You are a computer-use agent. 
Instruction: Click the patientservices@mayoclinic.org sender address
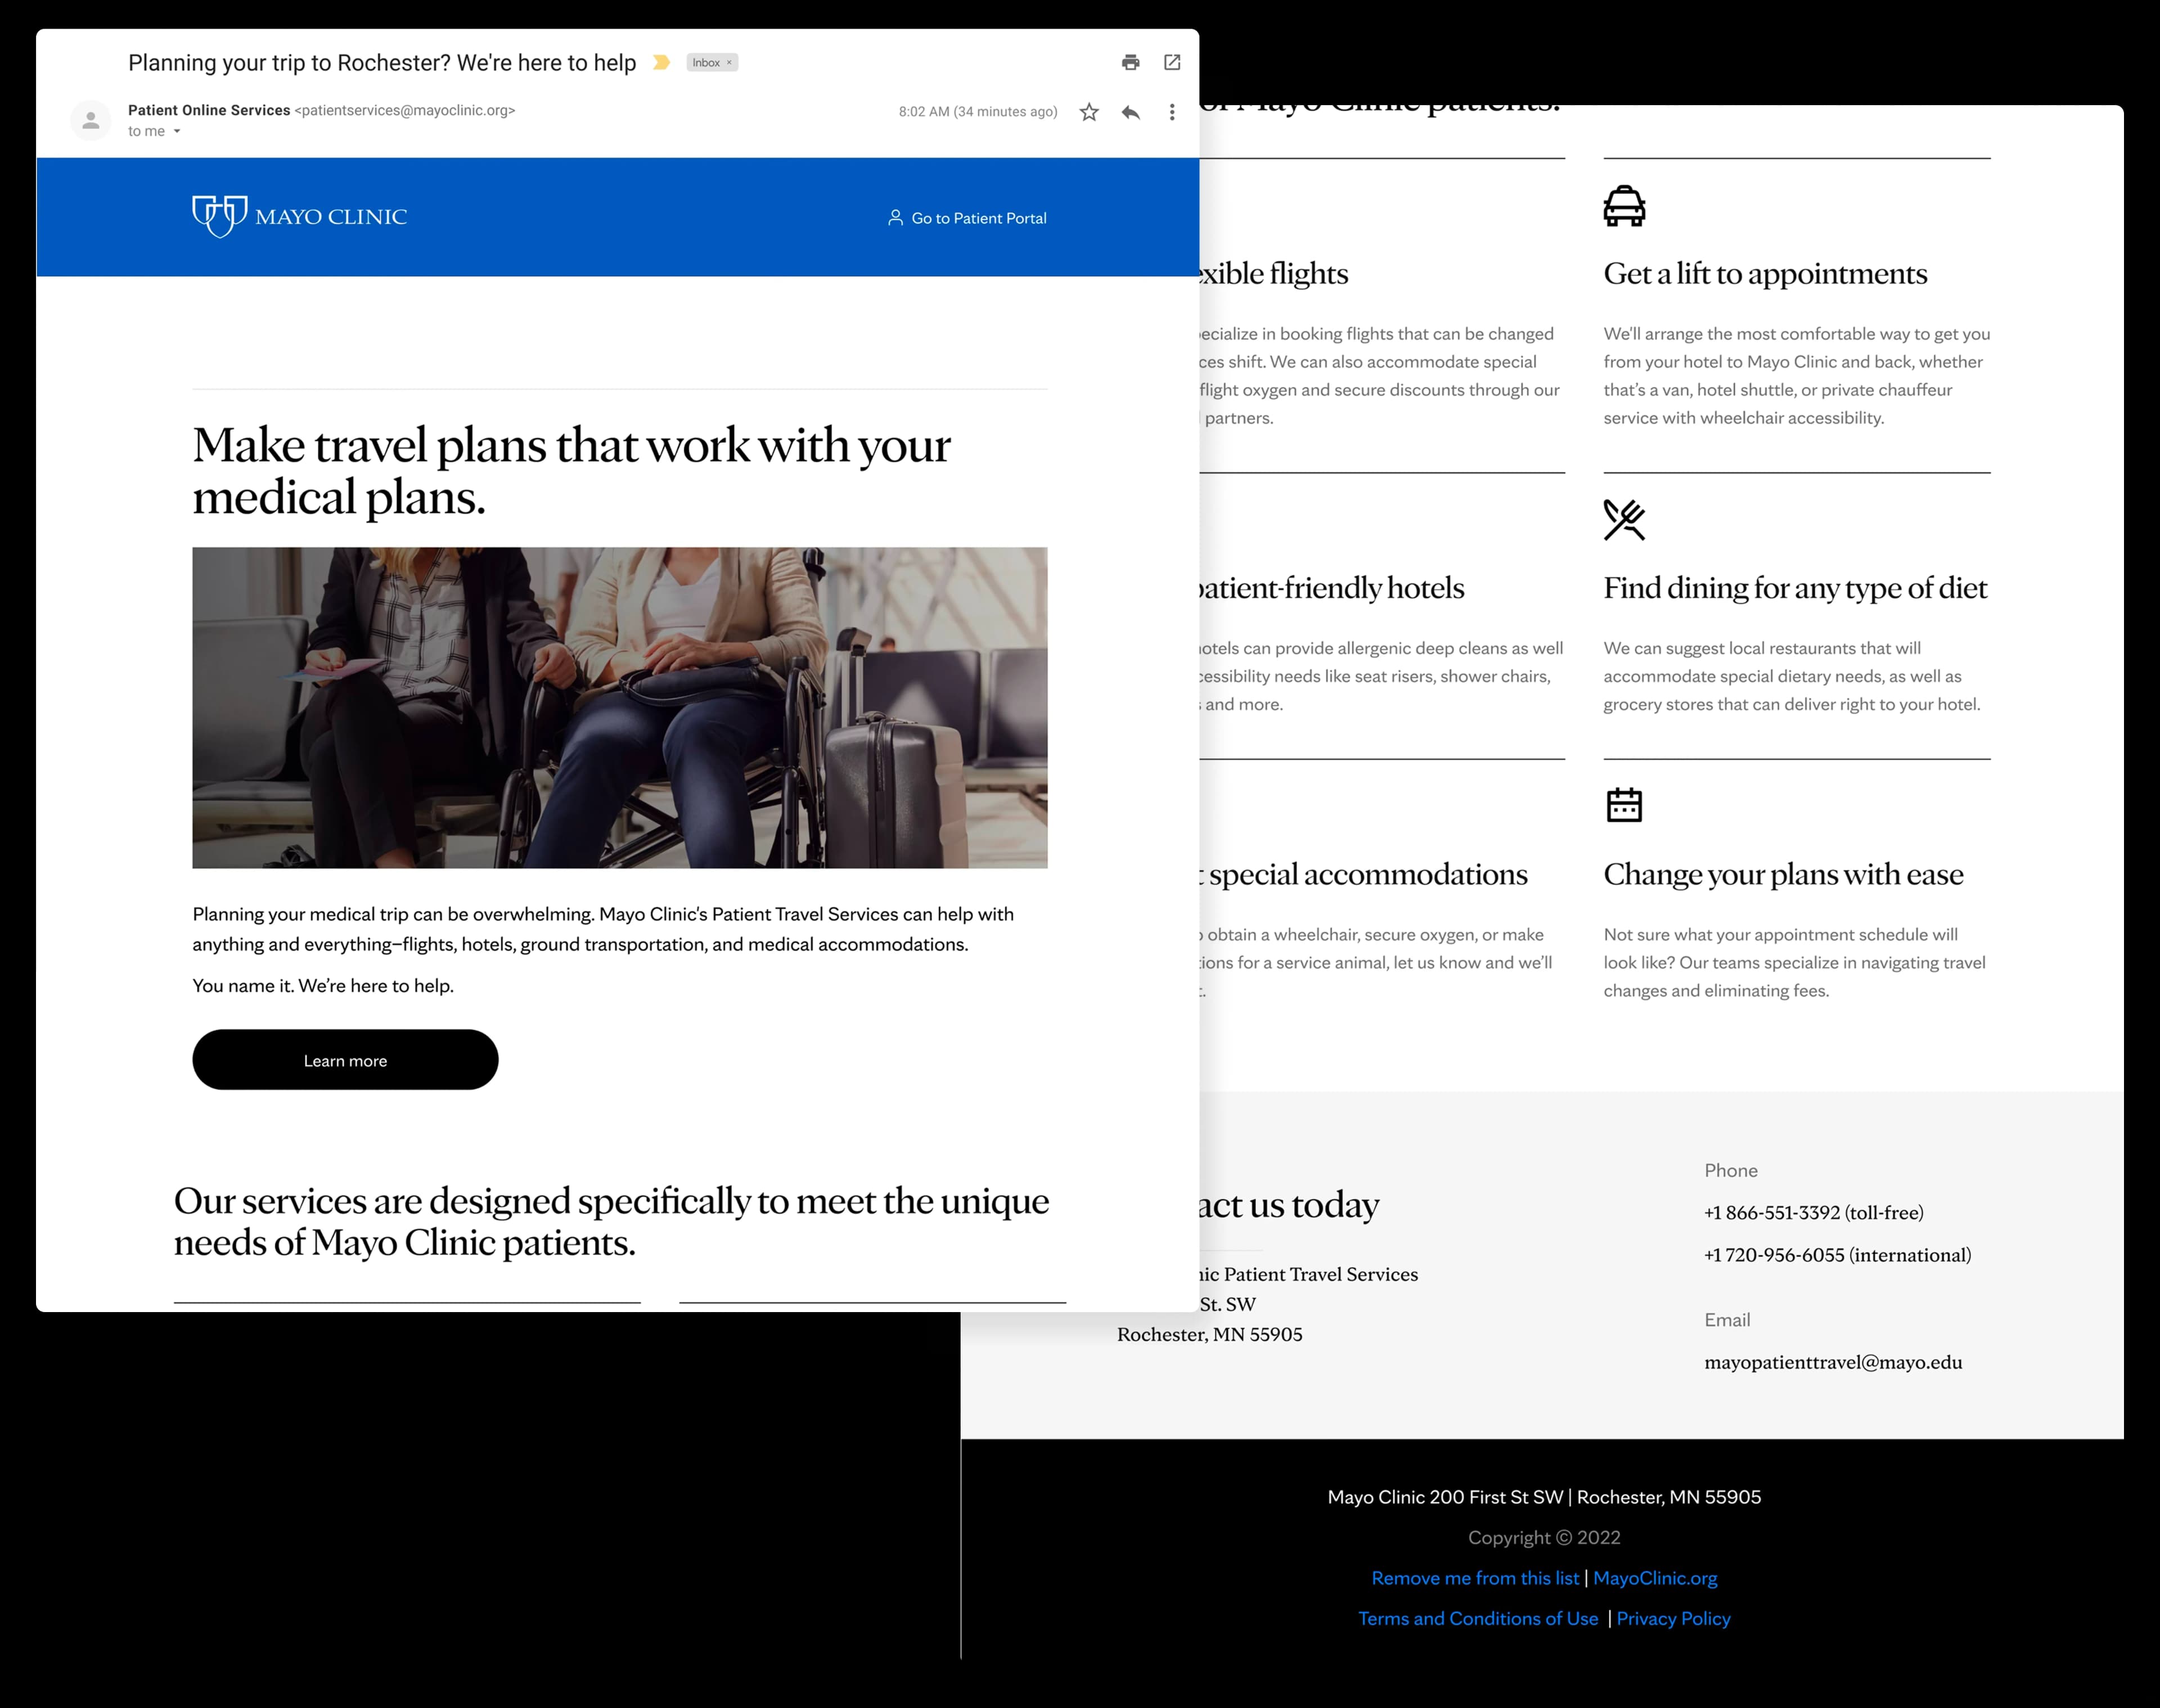(x=405, y=110)
